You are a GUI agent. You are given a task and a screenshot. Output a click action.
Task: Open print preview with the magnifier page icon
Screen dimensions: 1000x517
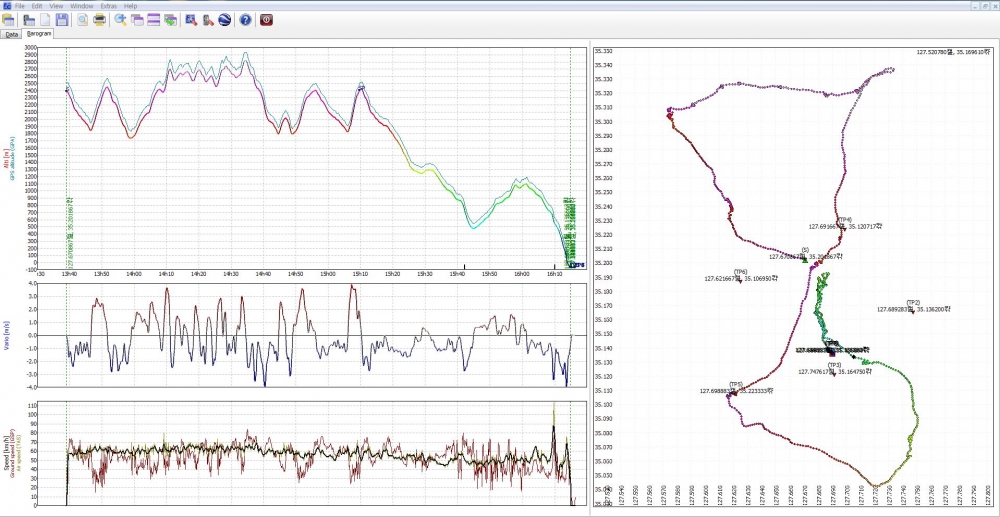[83, 20]
